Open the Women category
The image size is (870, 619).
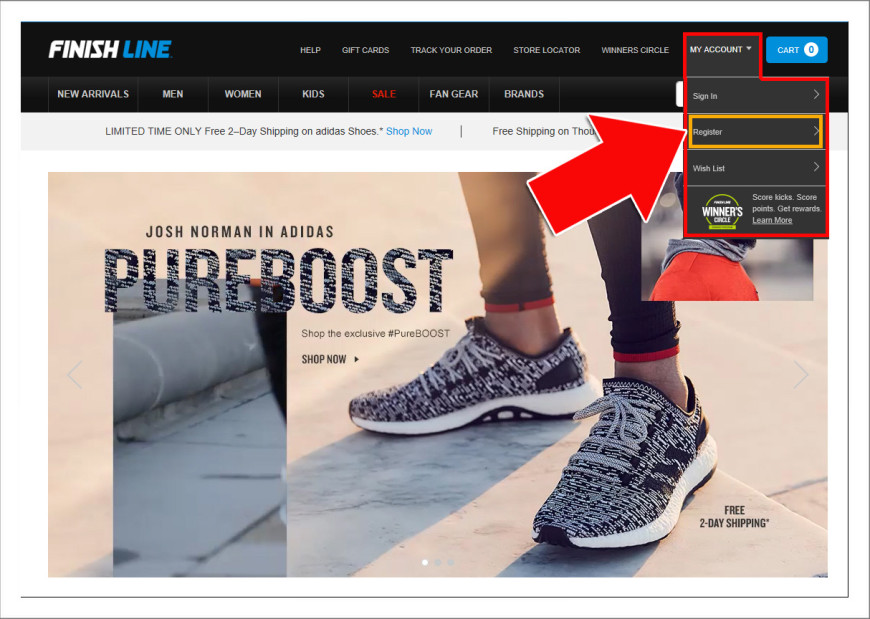242,94
